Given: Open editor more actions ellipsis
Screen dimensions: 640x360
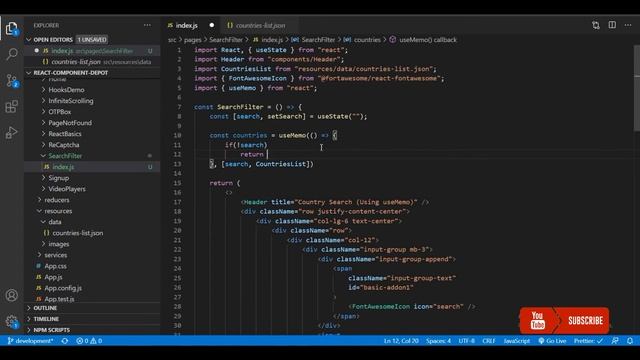Looking at the screenshot, I should tap(628, 25).
